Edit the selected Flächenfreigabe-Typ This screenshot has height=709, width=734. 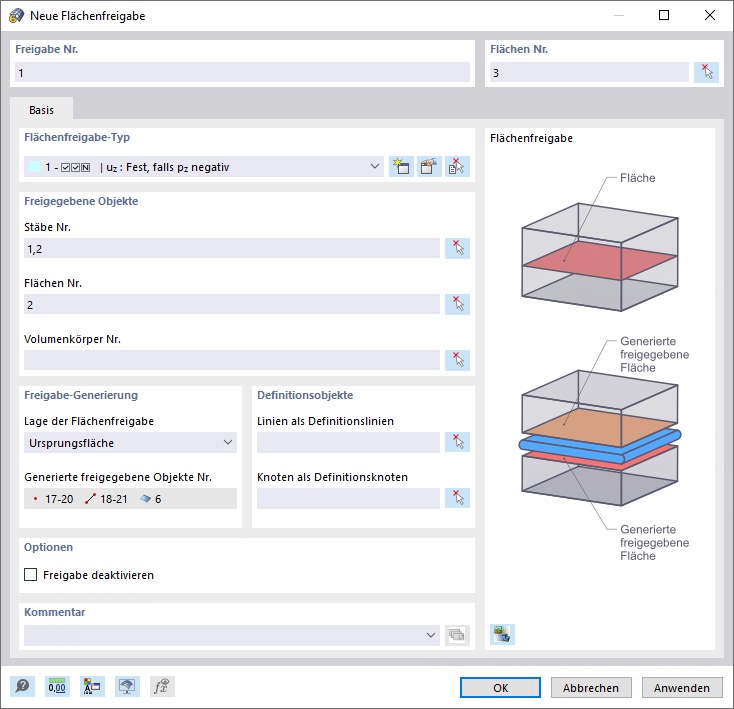click(429, 167)
